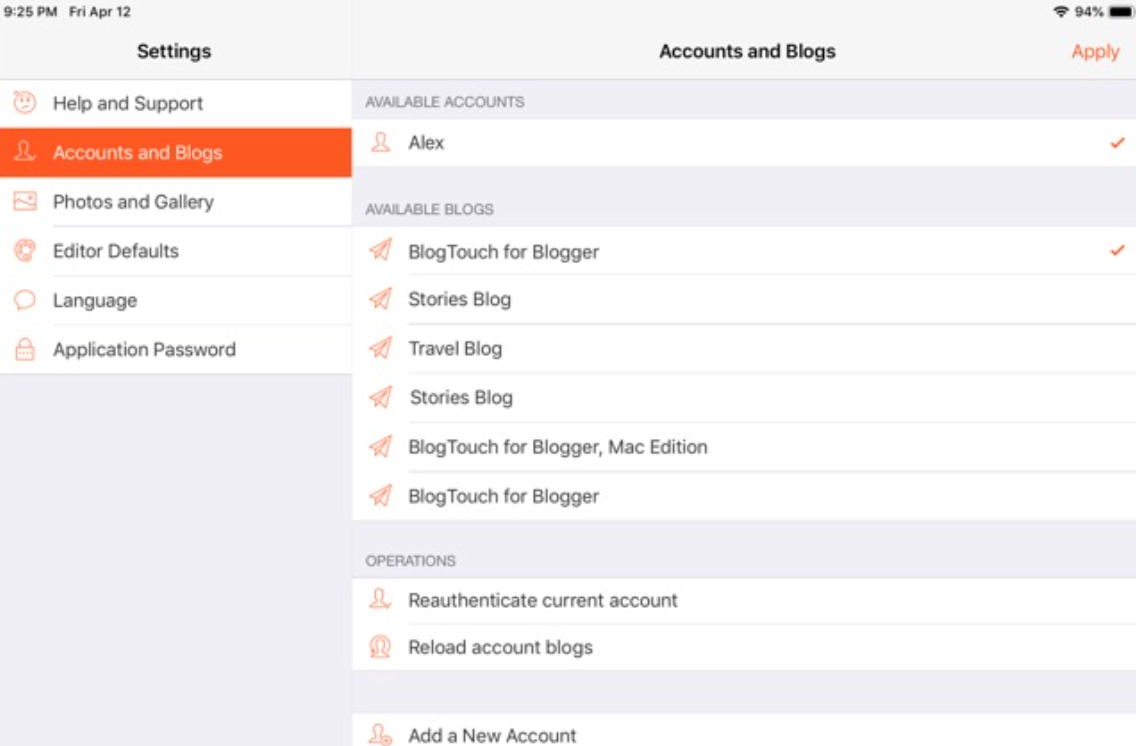This screenshot has height=746, width=1136.
Task: Click the Wi-Fi icon in the status bar
Action: [1060, 12]
